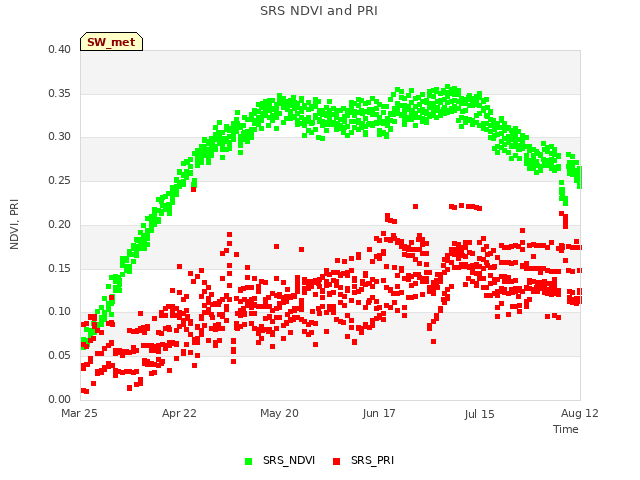This screenshot has height=480, width=640.
Task: Click the 0.20 y-axis tick label
Action: point(60,224)
